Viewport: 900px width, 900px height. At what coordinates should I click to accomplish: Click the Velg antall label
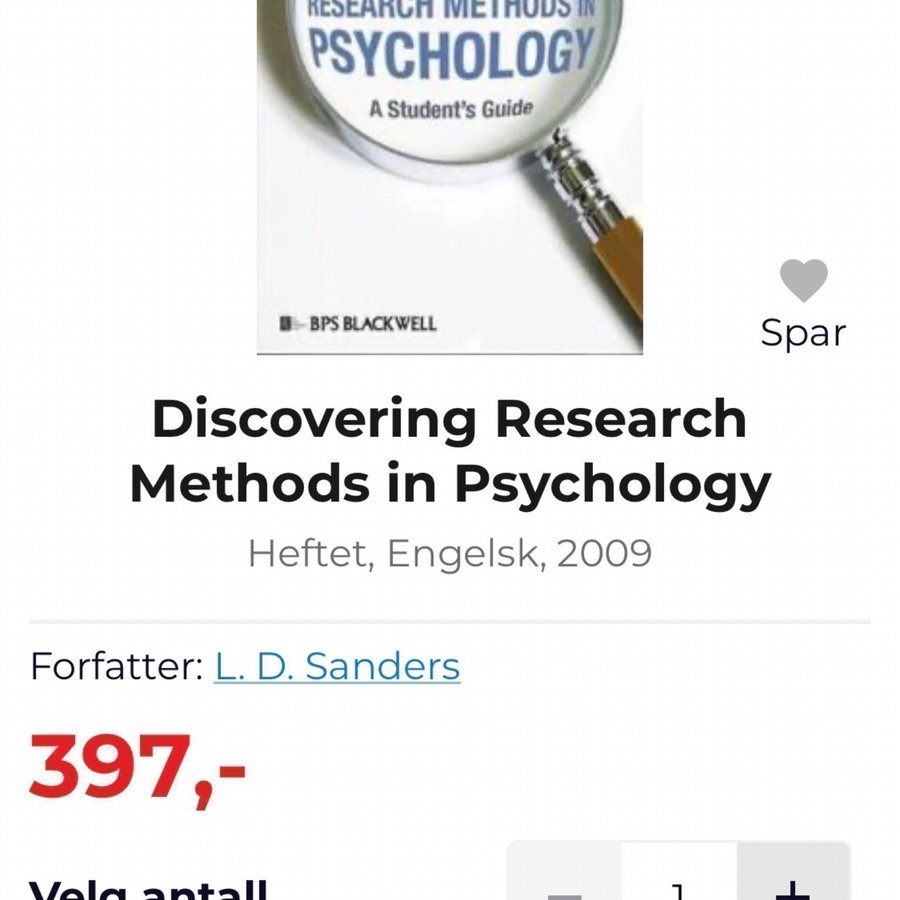click(x=148, y=890)
